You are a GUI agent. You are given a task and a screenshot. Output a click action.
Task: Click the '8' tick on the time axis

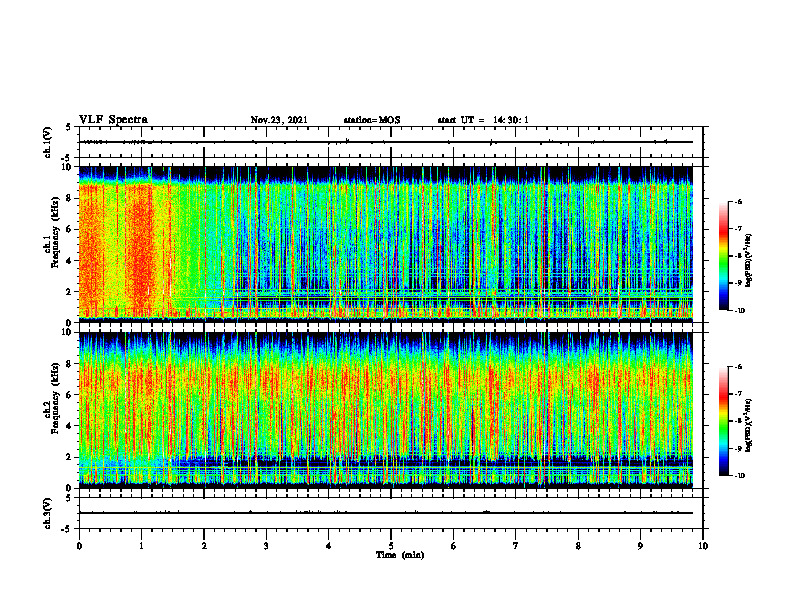(578, 546)
